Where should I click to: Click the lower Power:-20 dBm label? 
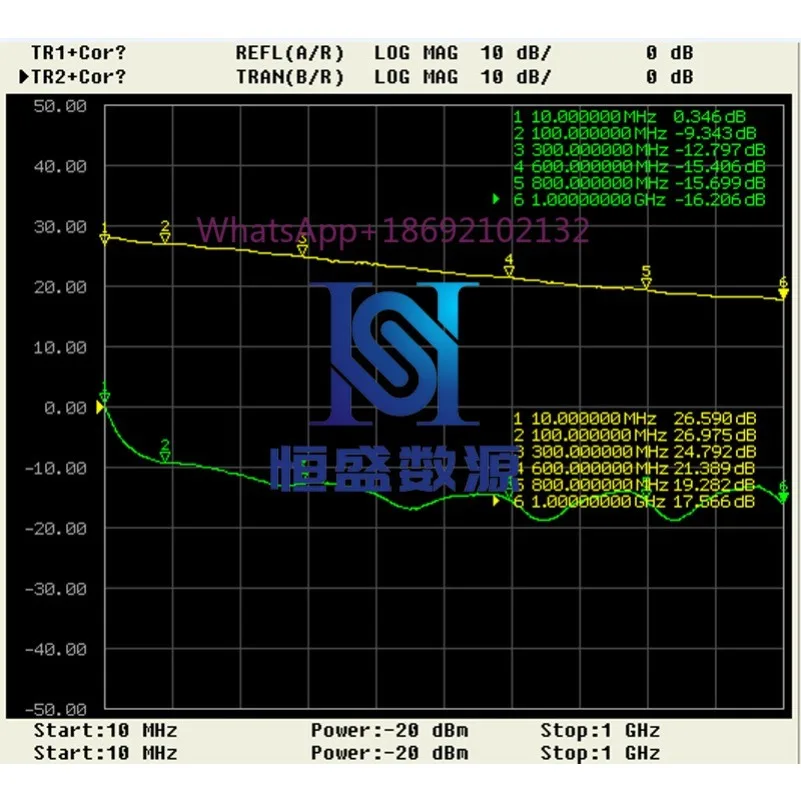(x=390, y=753)
